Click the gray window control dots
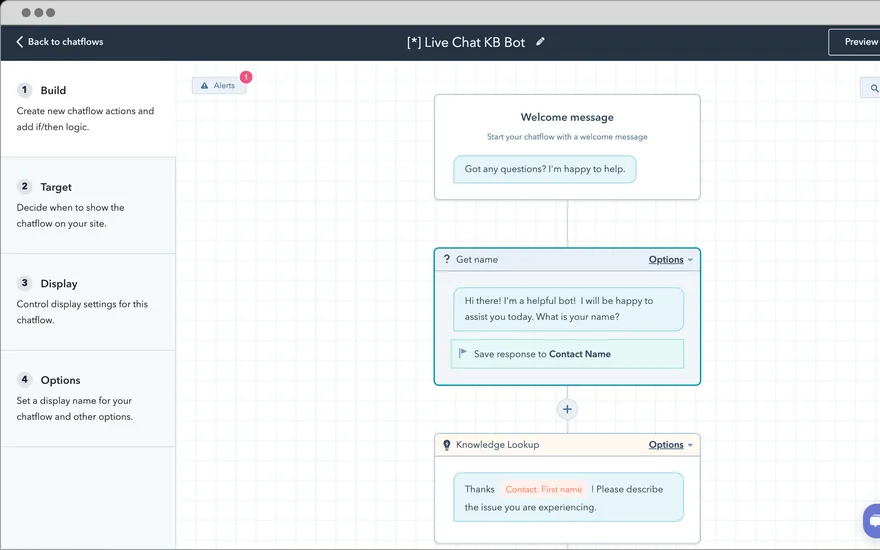The image size is (880, 550). pyautogui.click(x=38, y=12)
